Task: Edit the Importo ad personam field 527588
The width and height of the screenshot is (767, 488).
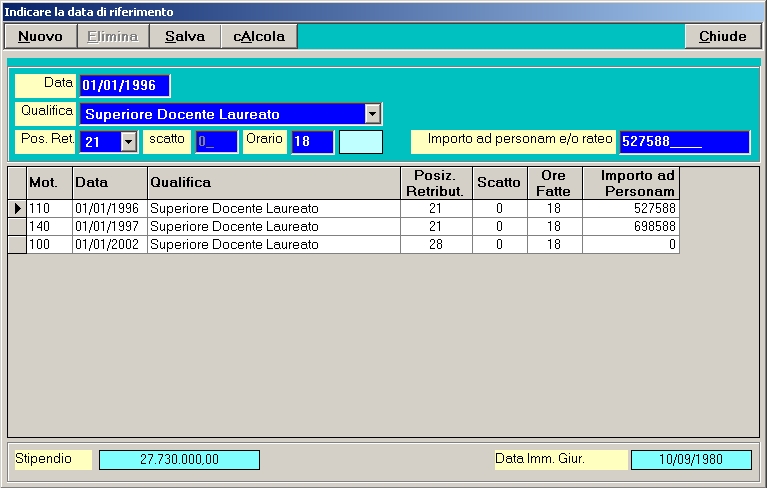Action: tap(684, 142)
